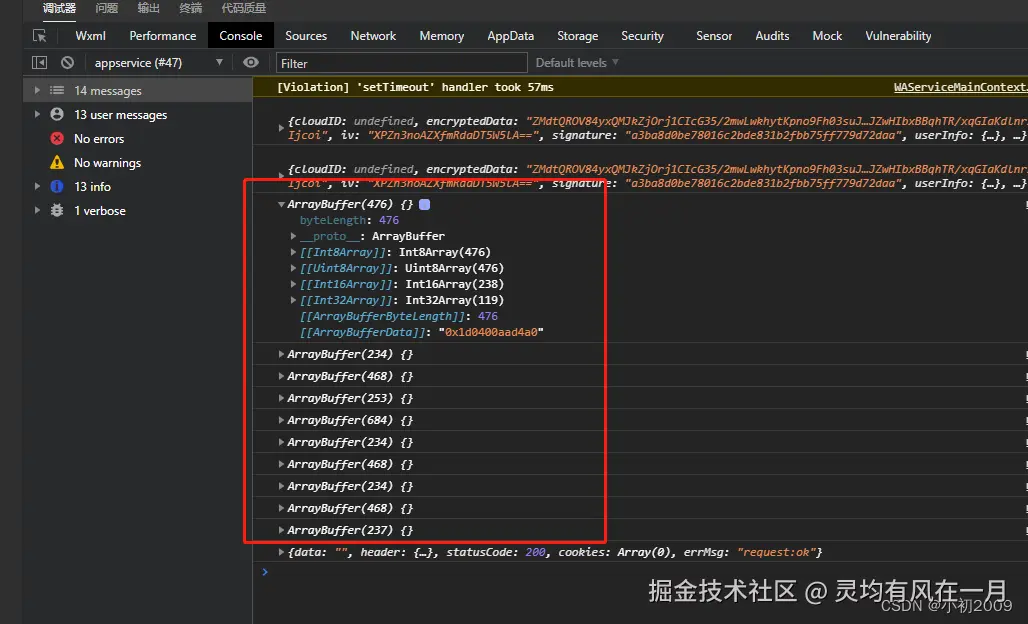Go to the AppData tab
The height and width of the screenshot is (624, 1028).
pos(511,36)
